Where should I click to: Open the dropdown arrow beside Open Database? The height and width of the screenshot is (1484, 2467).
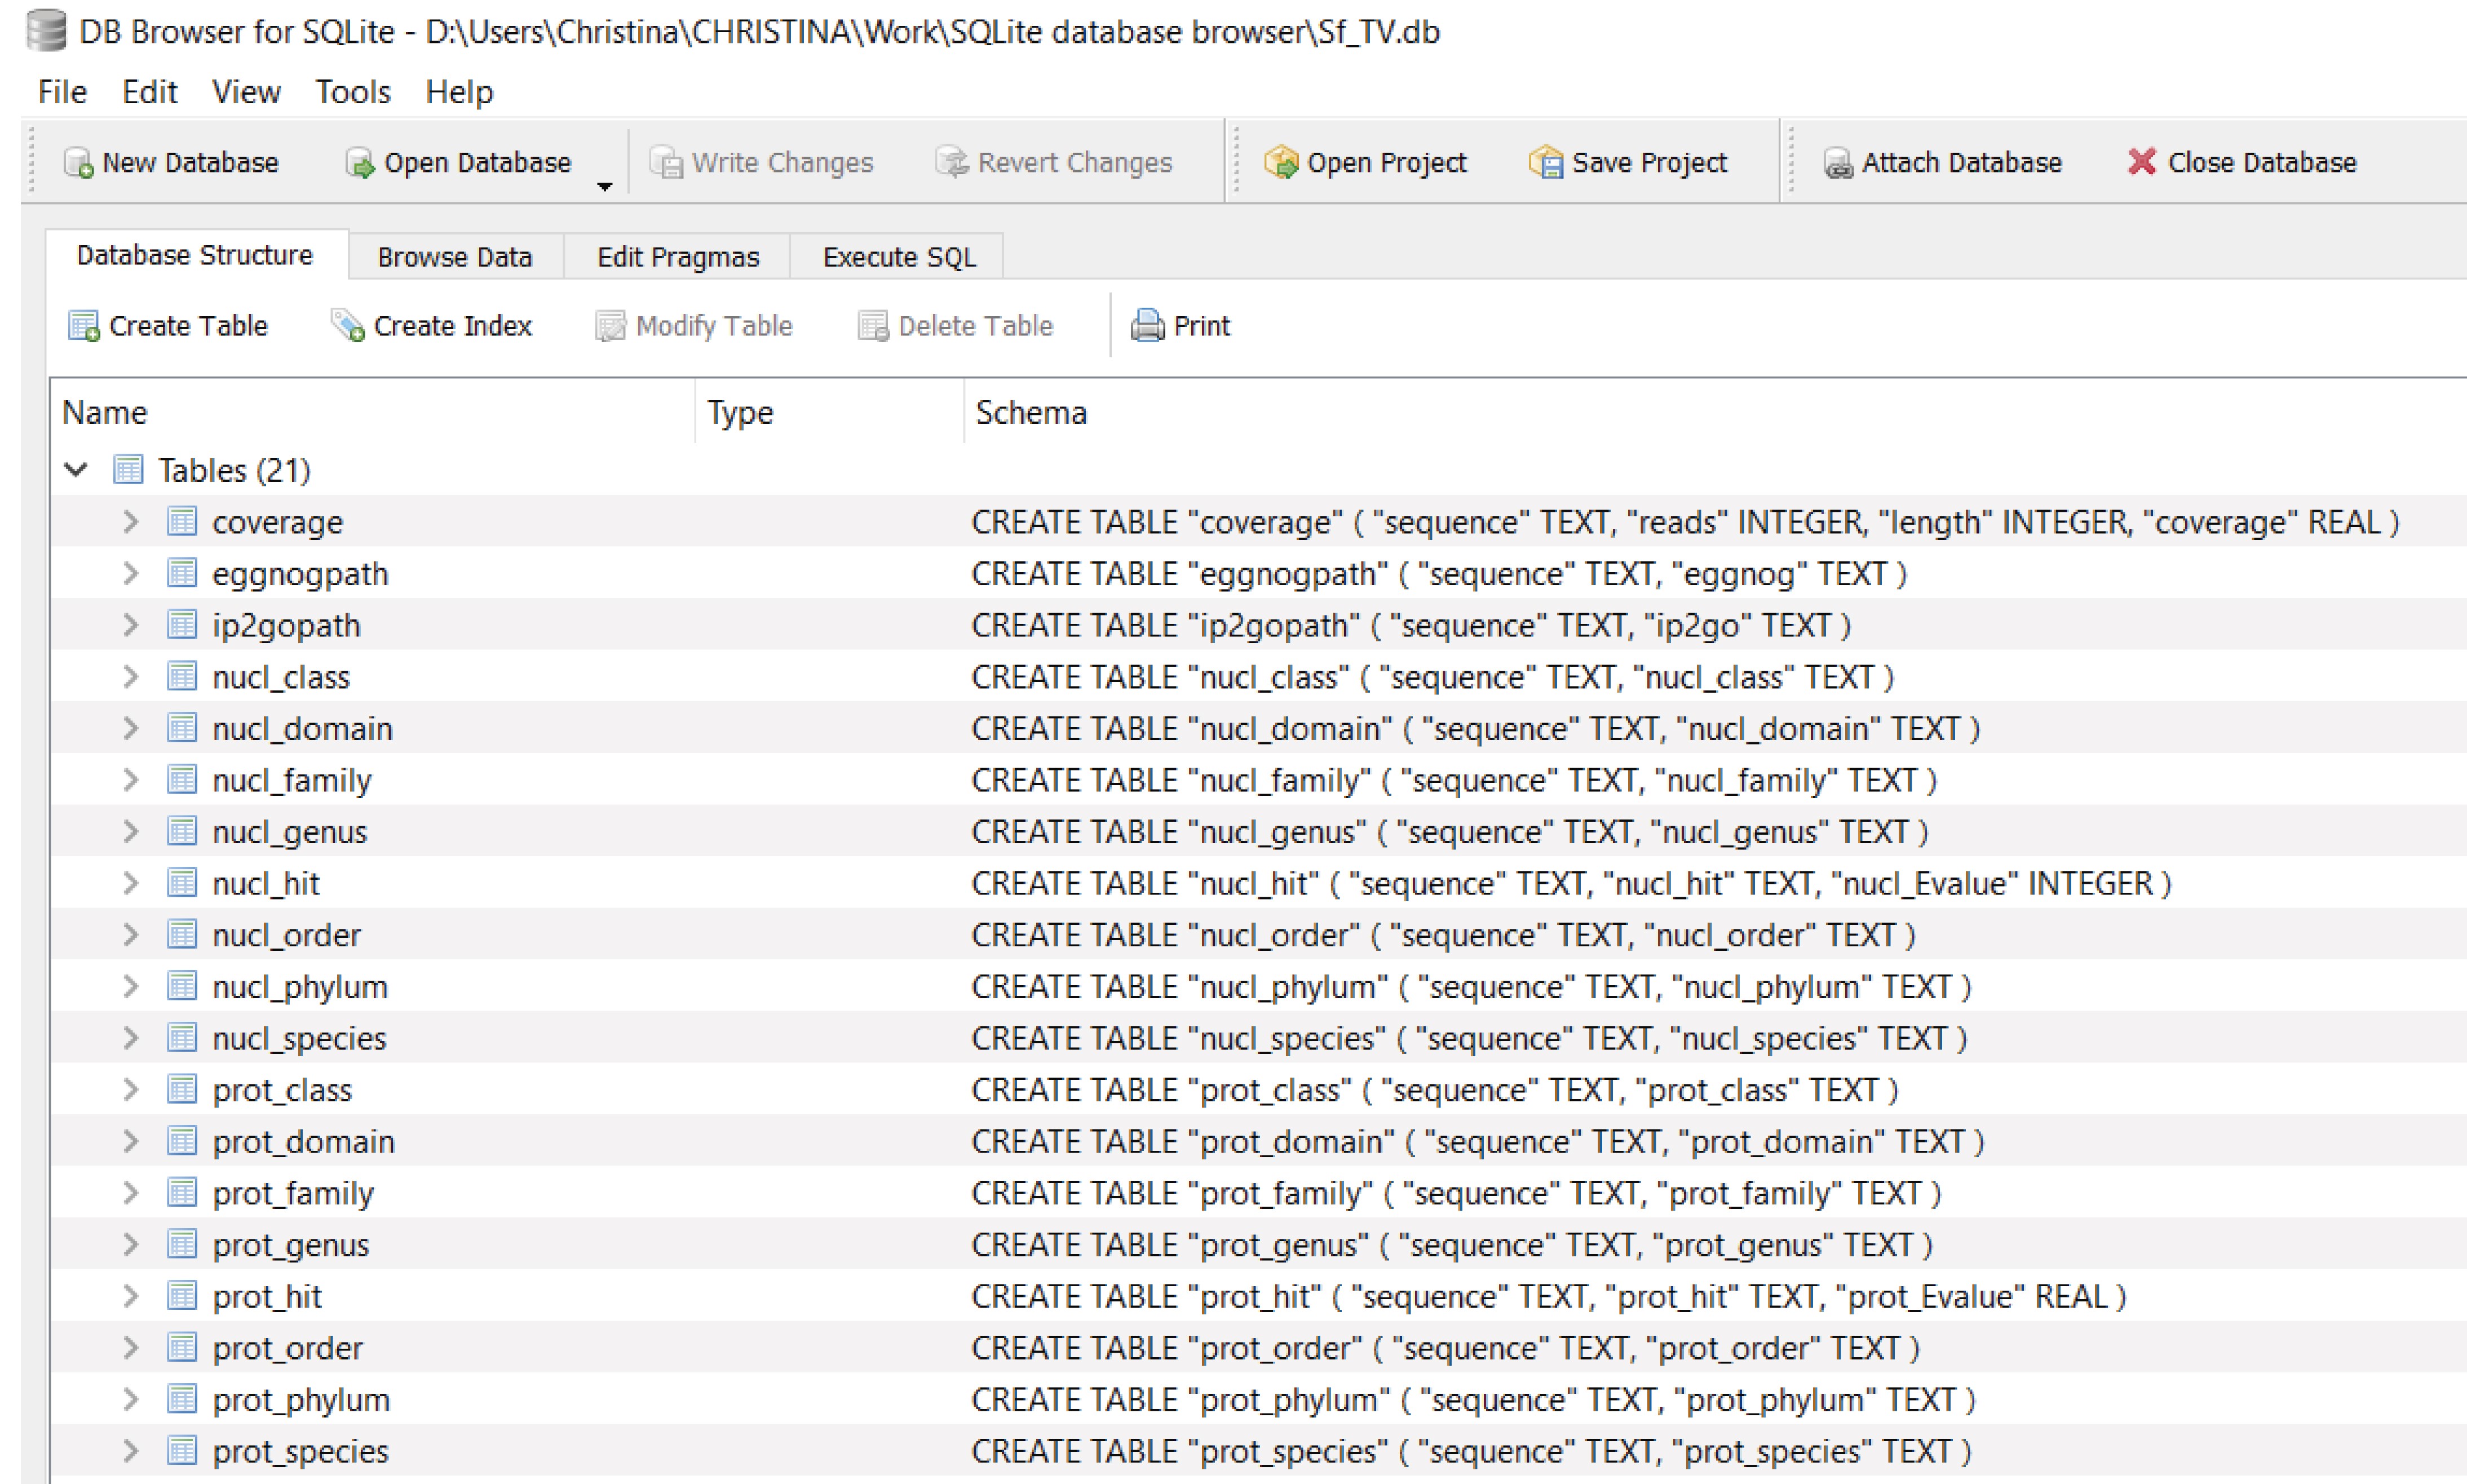604,187
